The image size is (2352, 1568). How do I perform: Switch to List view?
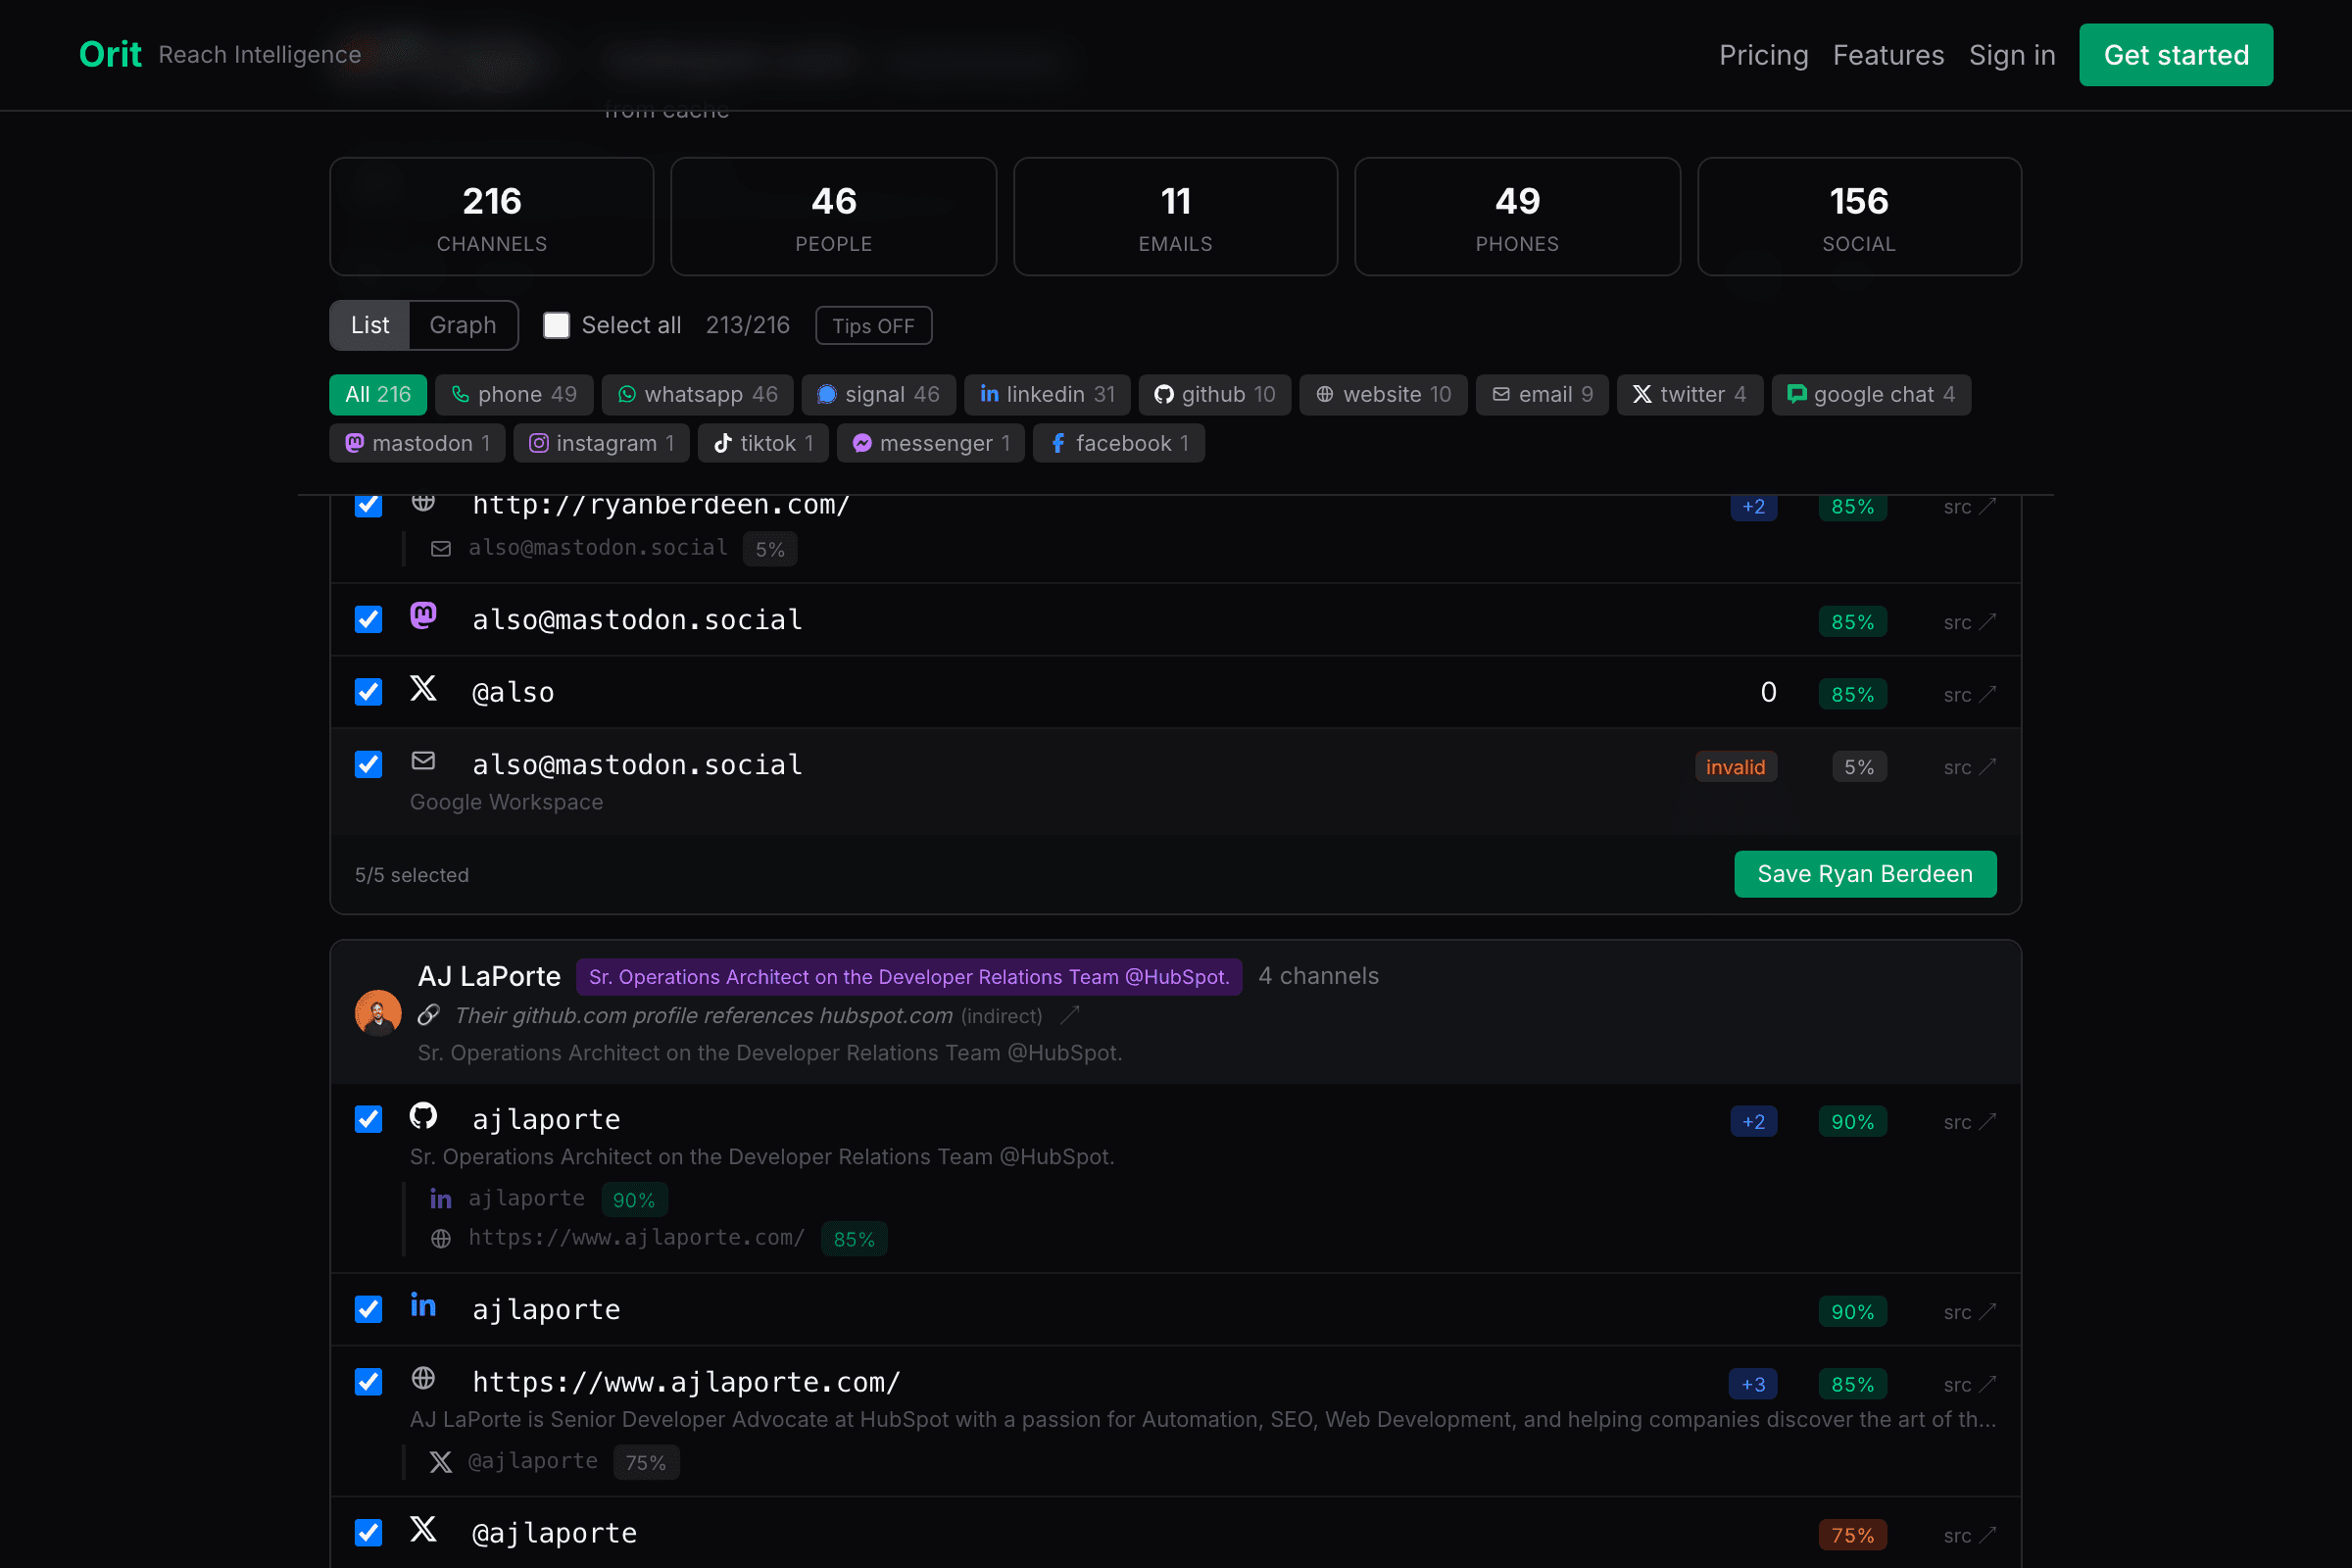tap(370, 326)
